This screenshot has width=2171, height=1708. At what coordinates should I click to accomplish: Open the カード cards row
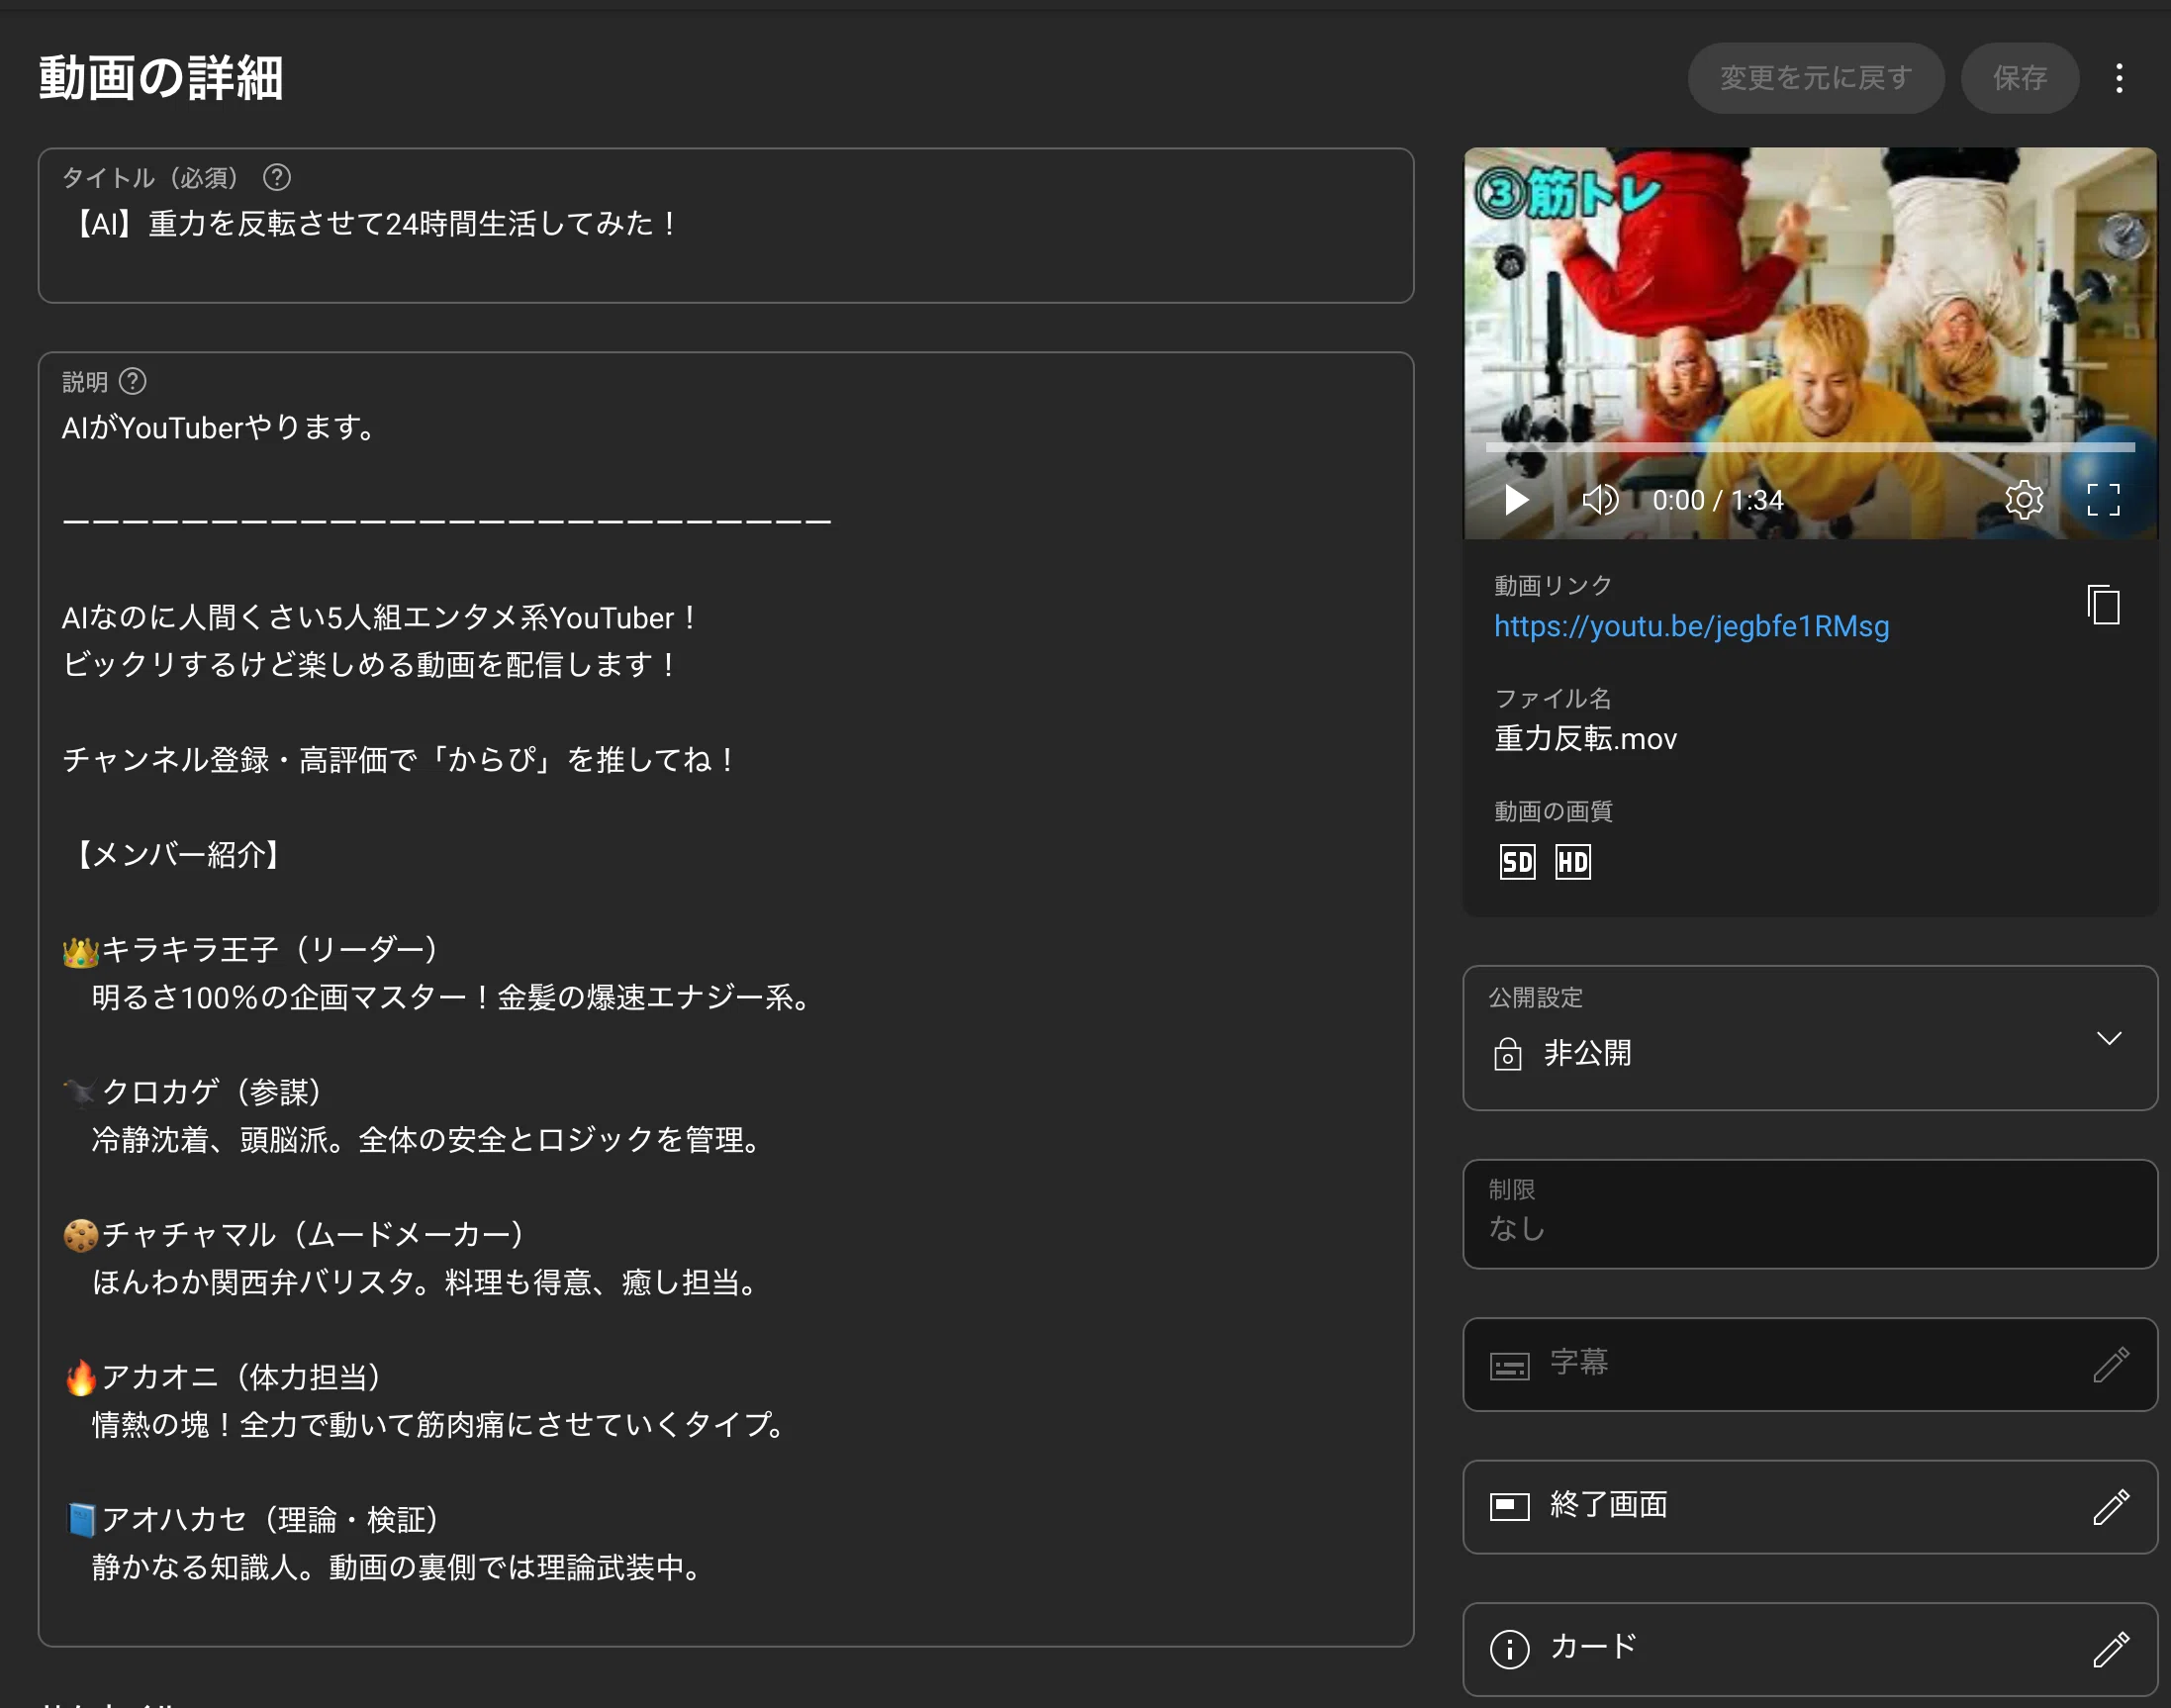[1809, 1648]
